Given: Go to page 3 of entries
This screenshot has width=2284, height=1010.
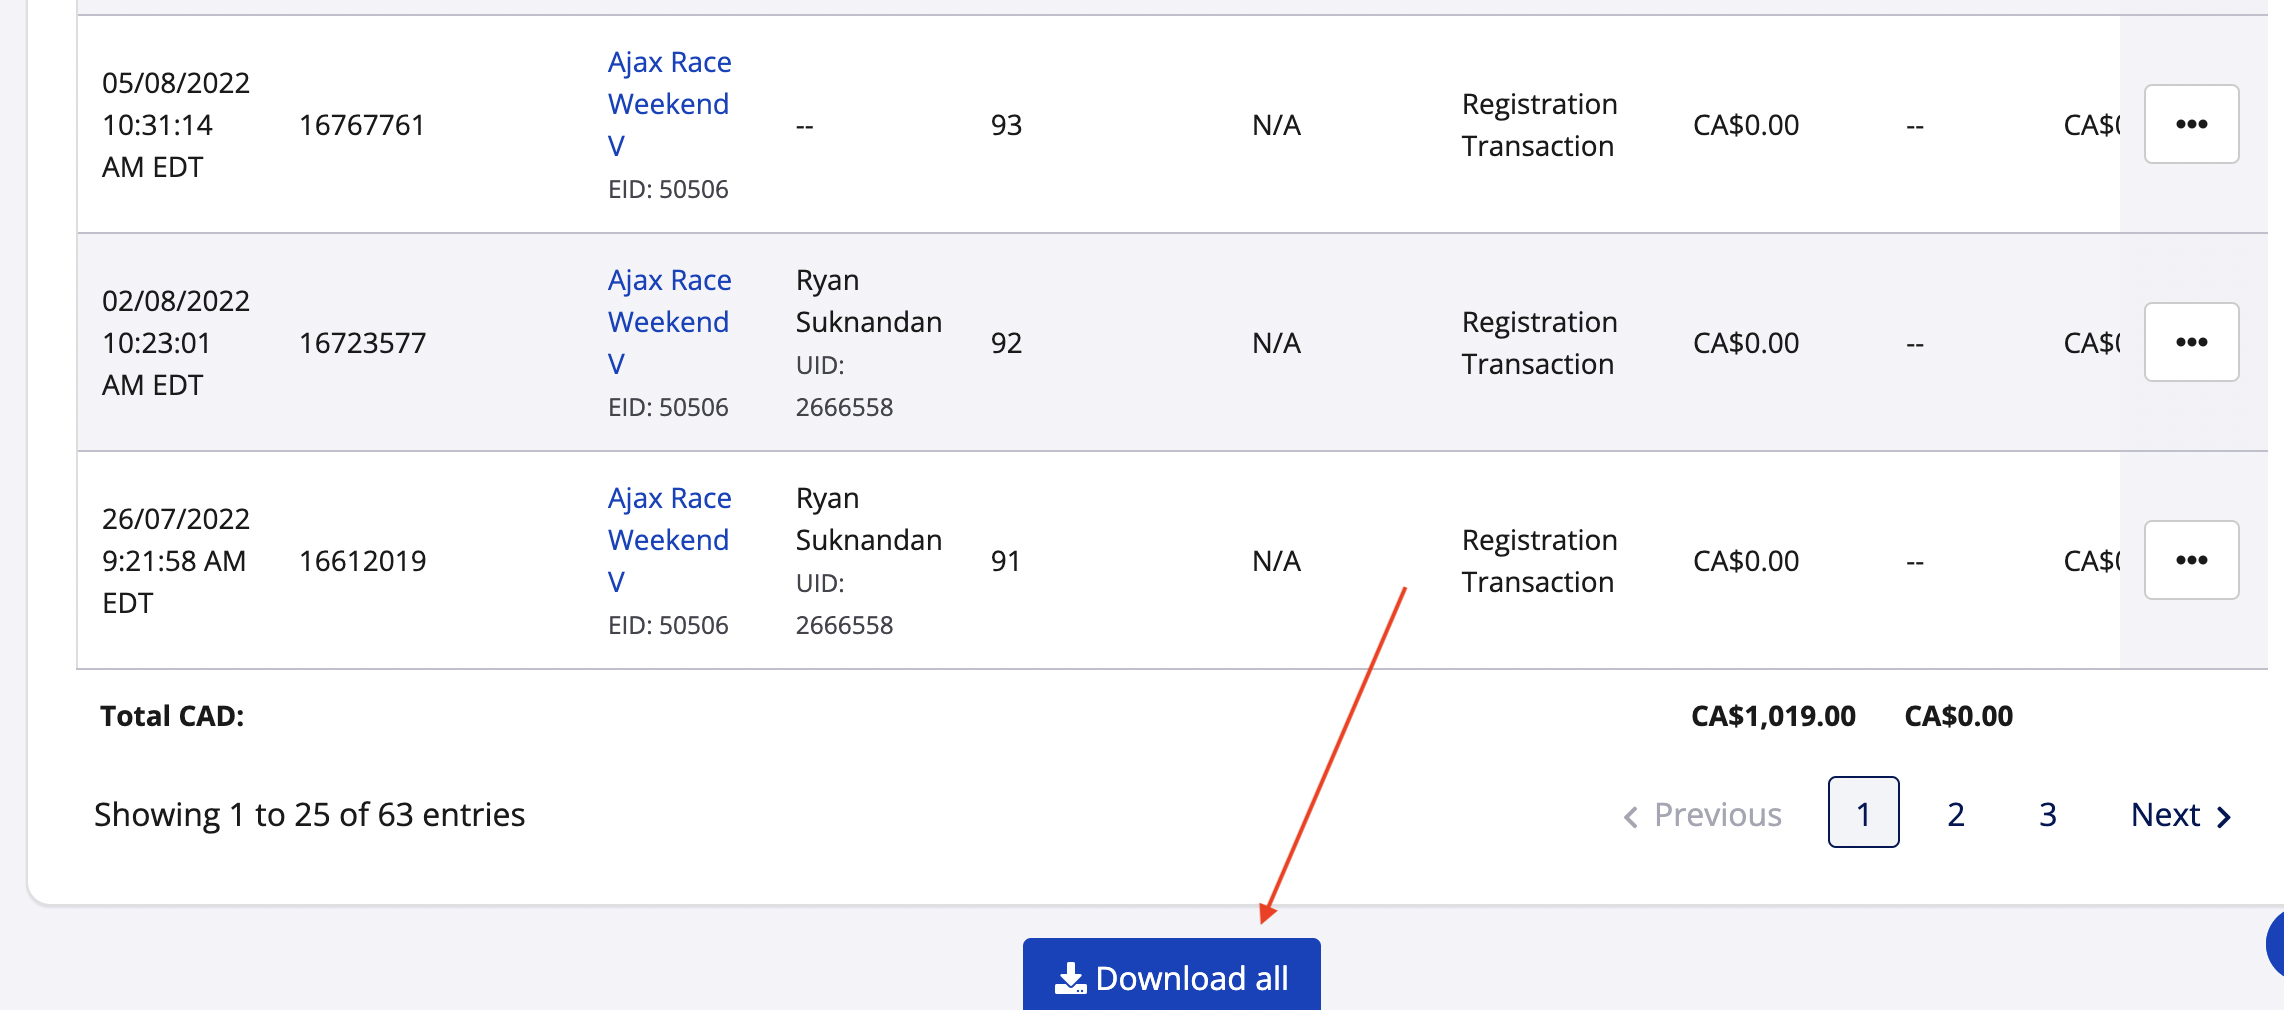Looking at the screenshot, I should (x=2047, y=814).
